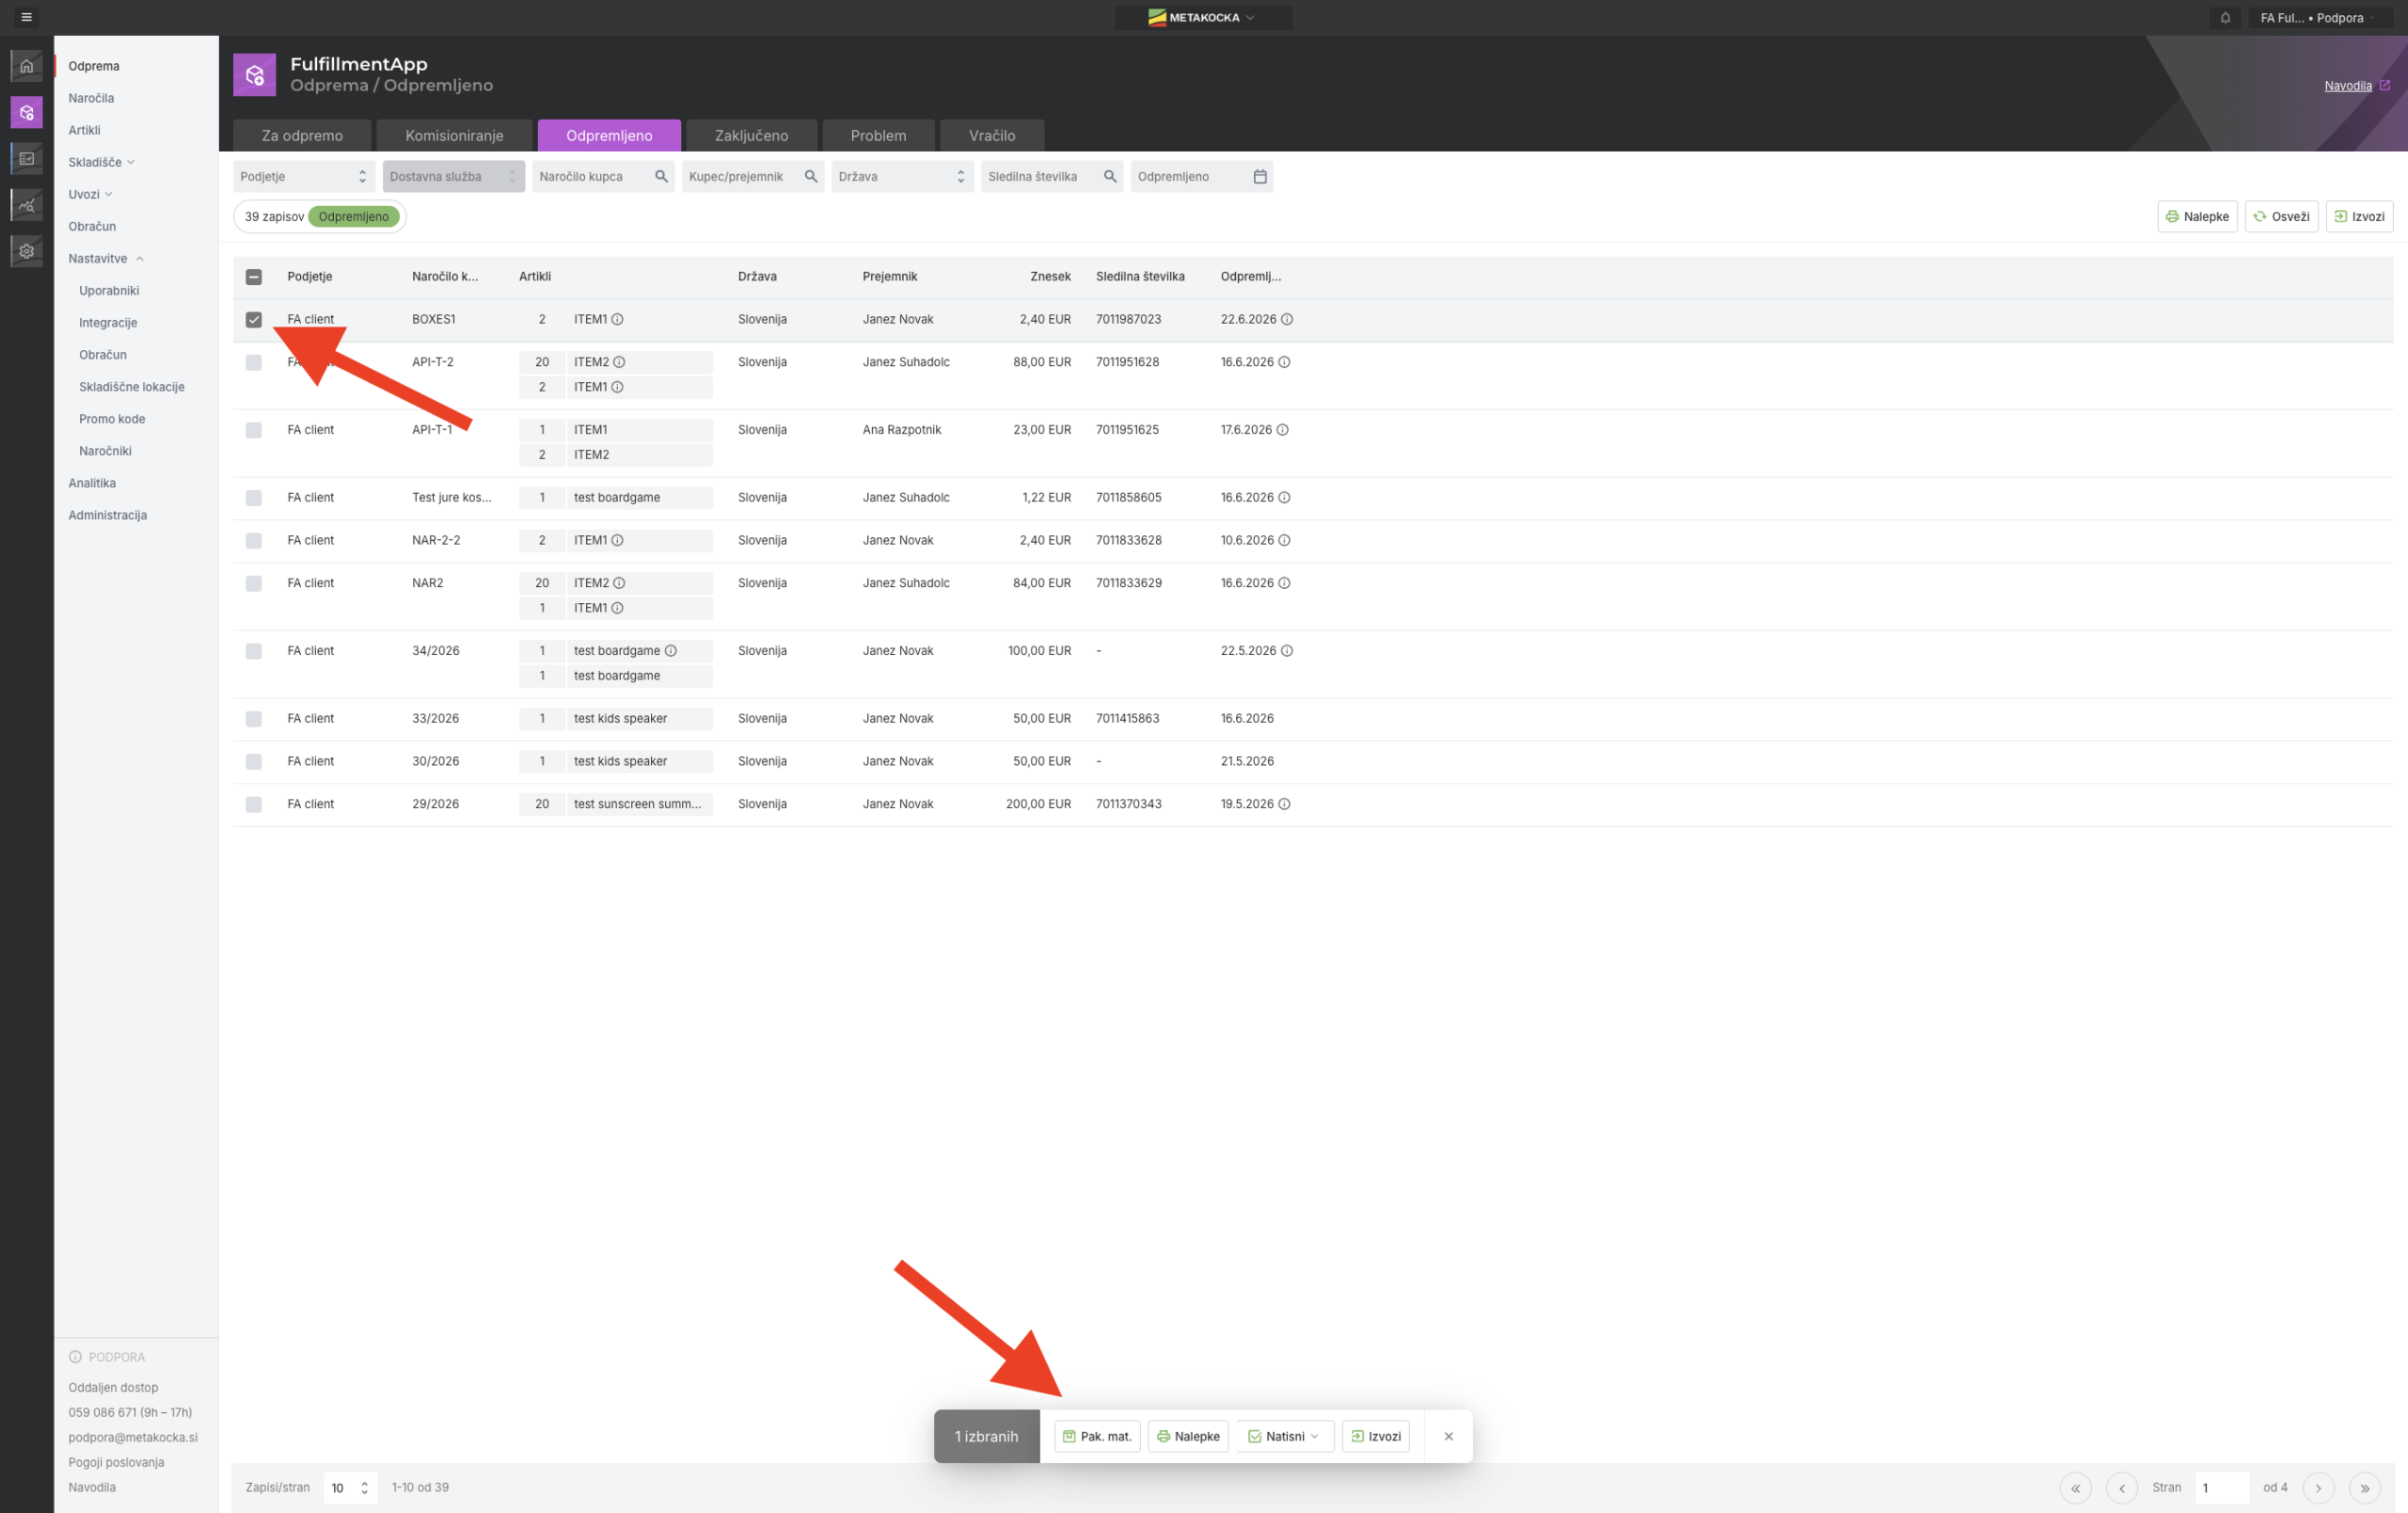This screenshot has width=2408, height=1513.
Task: Click the Osveži refresh button
Action: 2281,216
